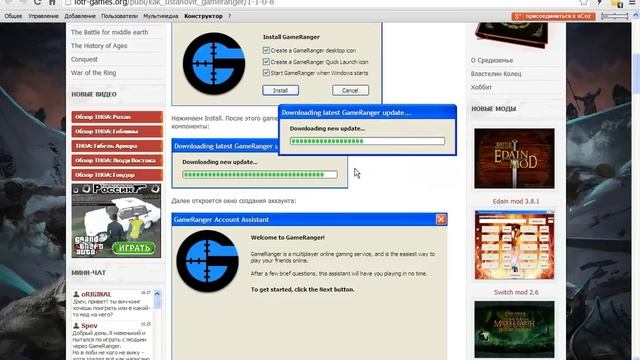640x360 pixels.
Task: Click the GameRanger Account Assistant title bar
Action: tap(309, 220)
